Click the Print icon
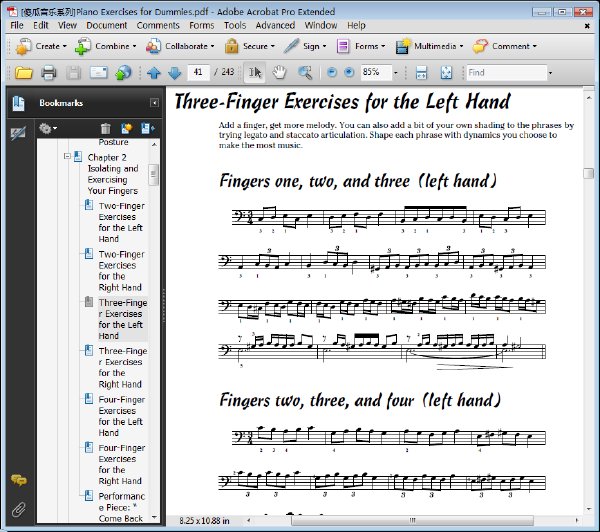 coord(49,72)
